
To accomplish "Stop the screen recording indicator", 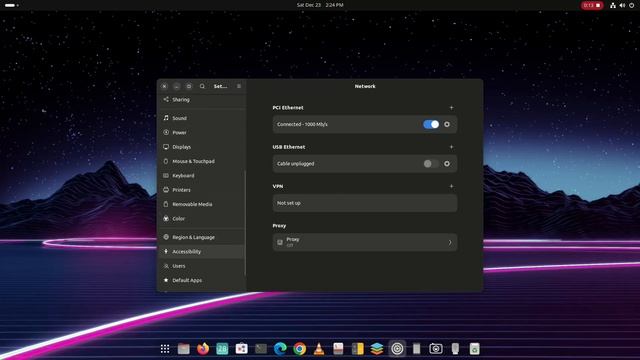I will pyautogui.click(x=592, y=5).
